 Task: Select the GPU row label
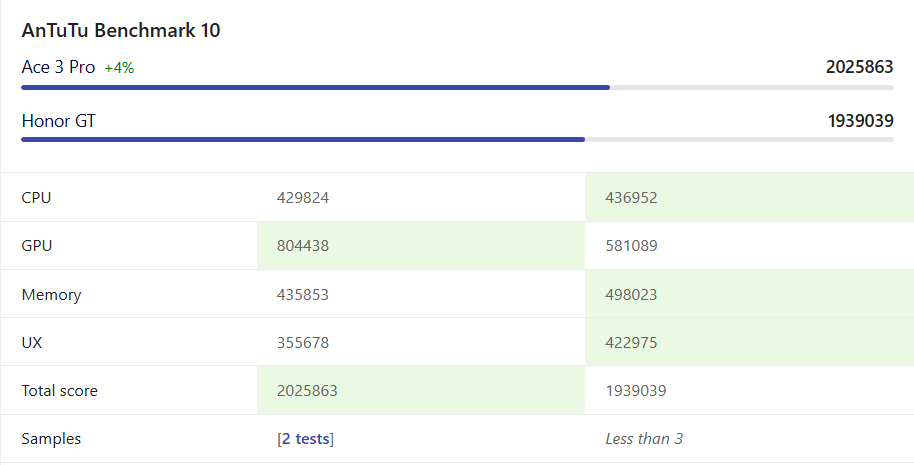[37, 245]
